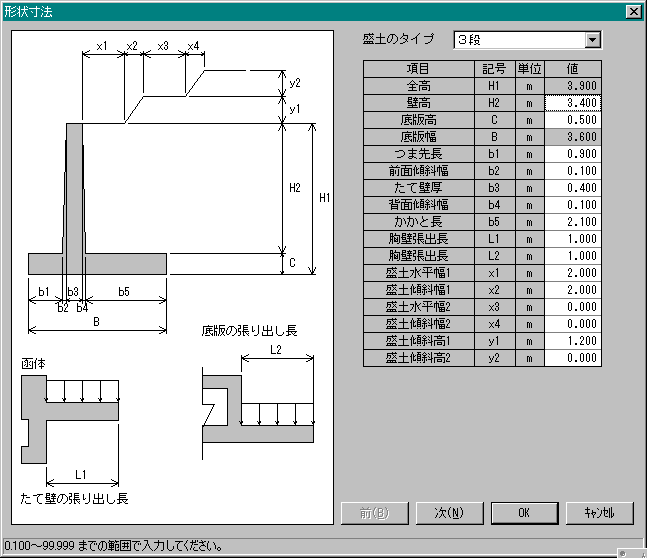Click the 項目 column header
Screen dimensions: 647x558
pos(419,69)
